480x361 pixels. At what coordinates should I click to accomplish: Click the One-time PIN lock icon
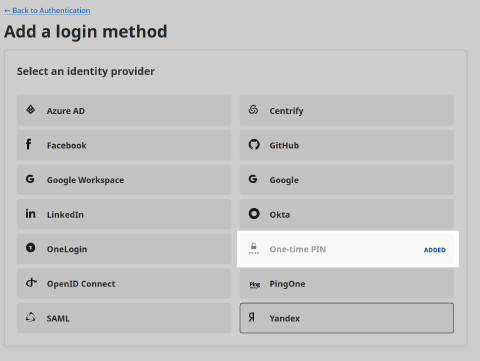tap(254, 248)
